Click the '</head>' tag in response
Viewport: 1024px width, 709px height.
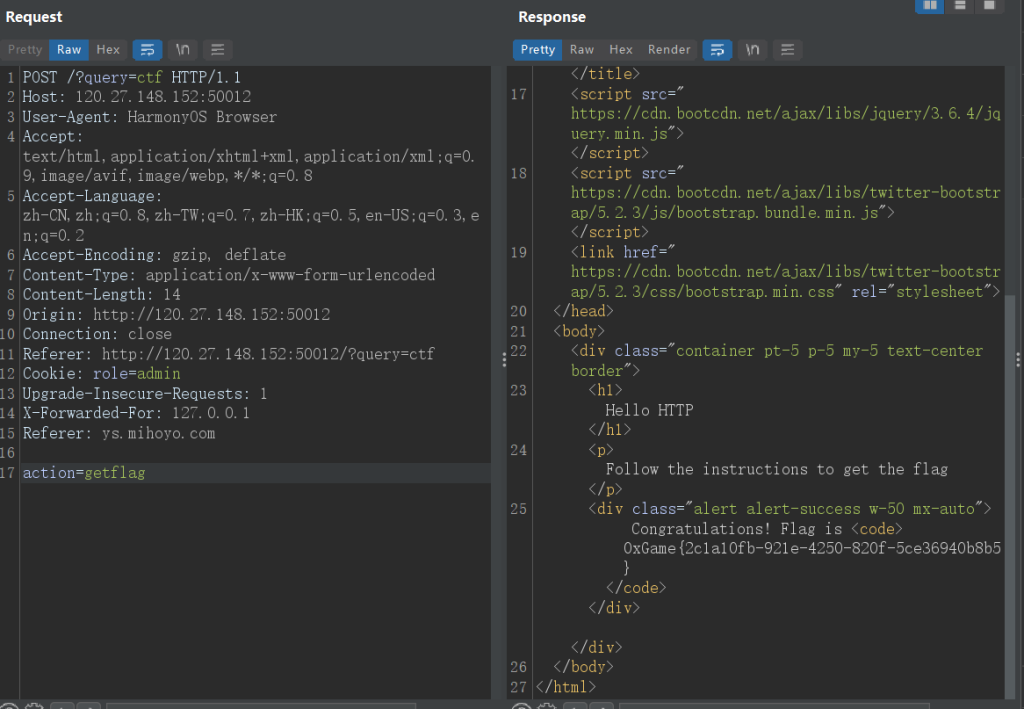coord(583,311)
